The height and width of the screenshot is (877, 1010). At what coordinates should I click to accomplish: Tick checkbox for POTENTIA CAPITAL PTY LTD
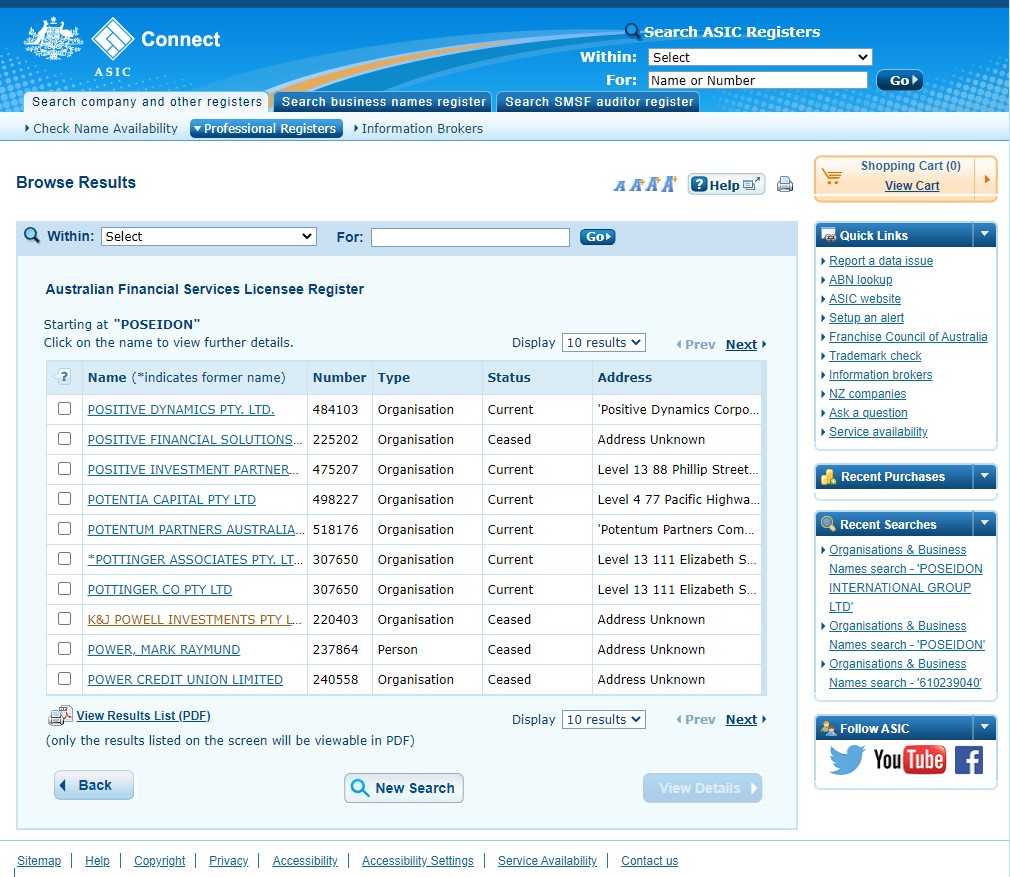pyautogui.click(x=64, y=498)
